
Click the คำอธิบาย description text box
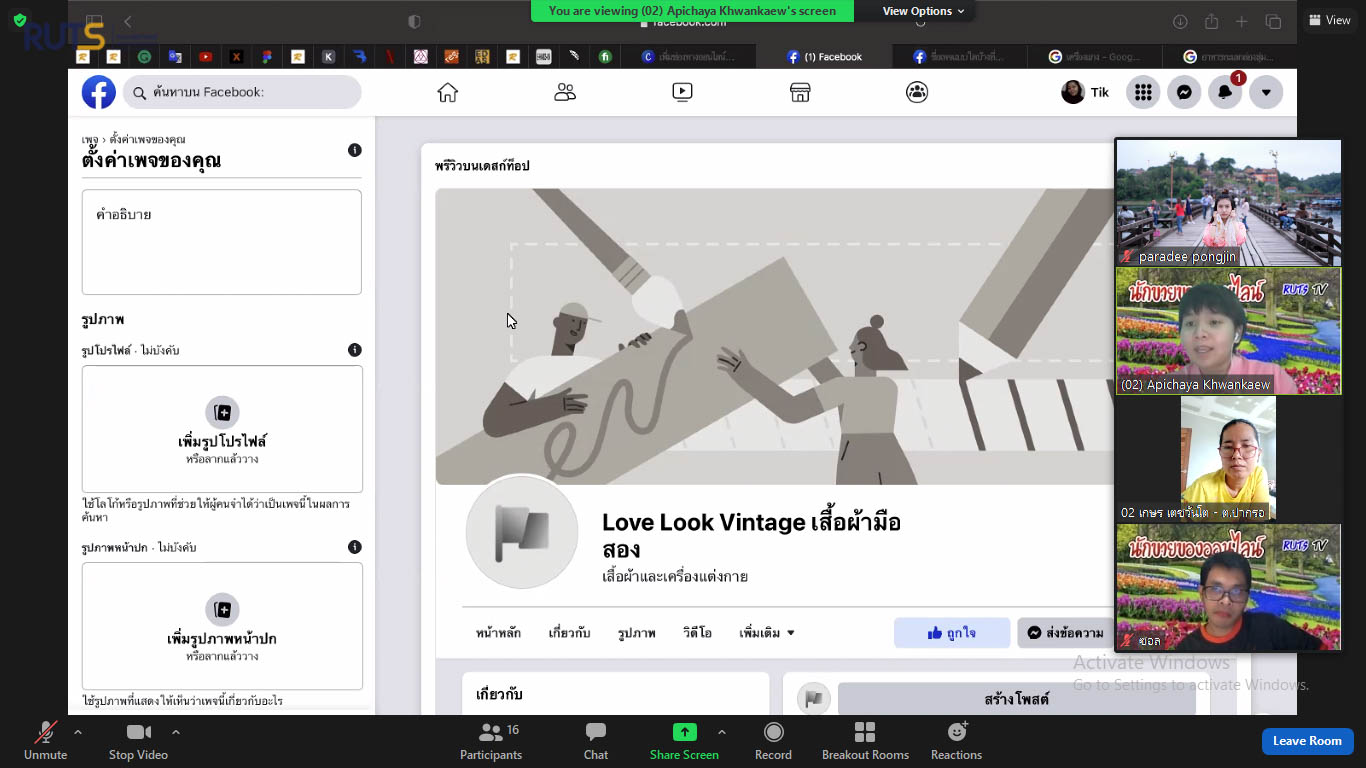click(222, 242)
